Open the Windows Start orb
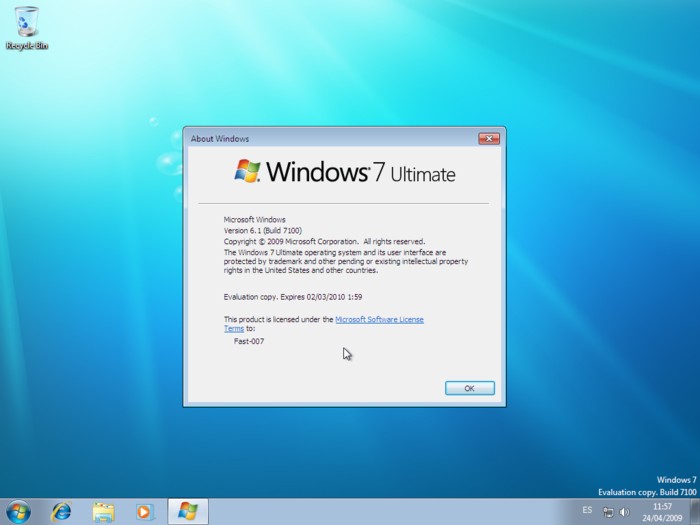 pos(19,512)
